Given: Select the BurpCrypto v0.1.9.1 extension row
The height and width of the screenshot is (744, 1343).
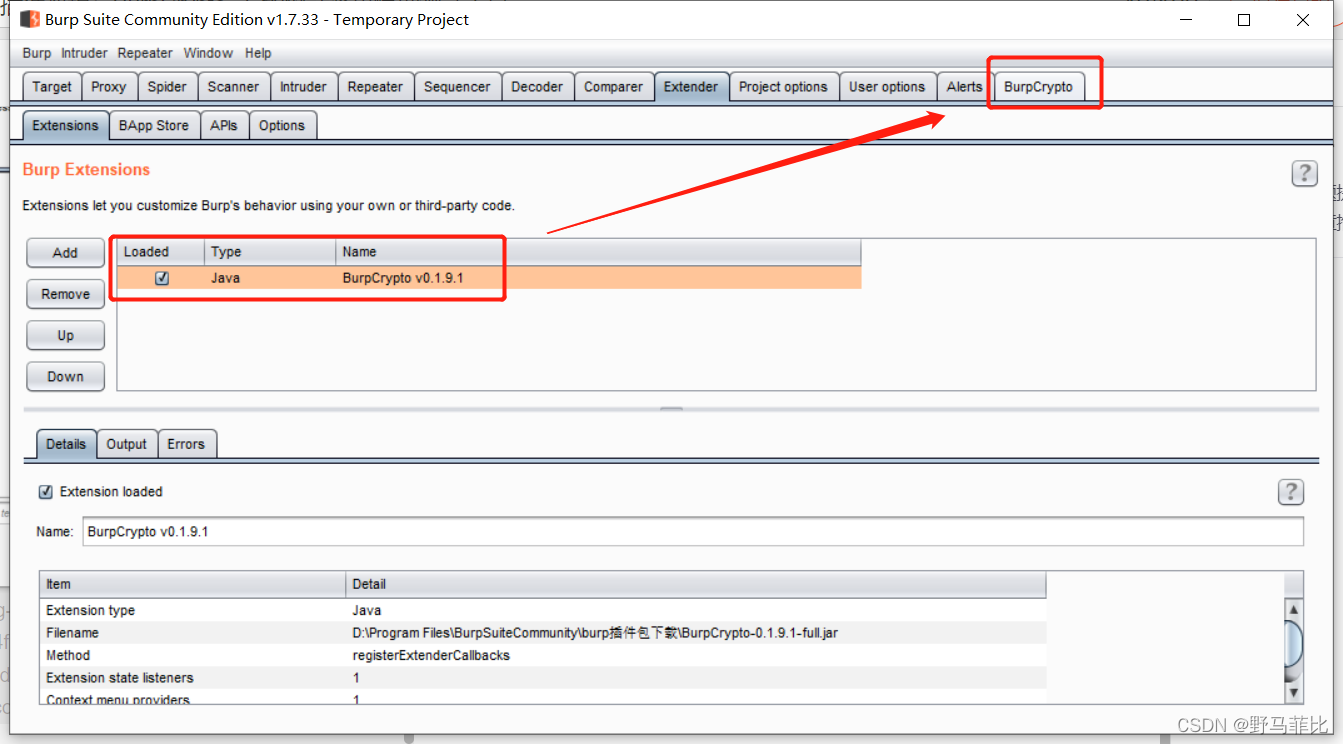Looking at the screenshot, I should click(x=489, y=278).
